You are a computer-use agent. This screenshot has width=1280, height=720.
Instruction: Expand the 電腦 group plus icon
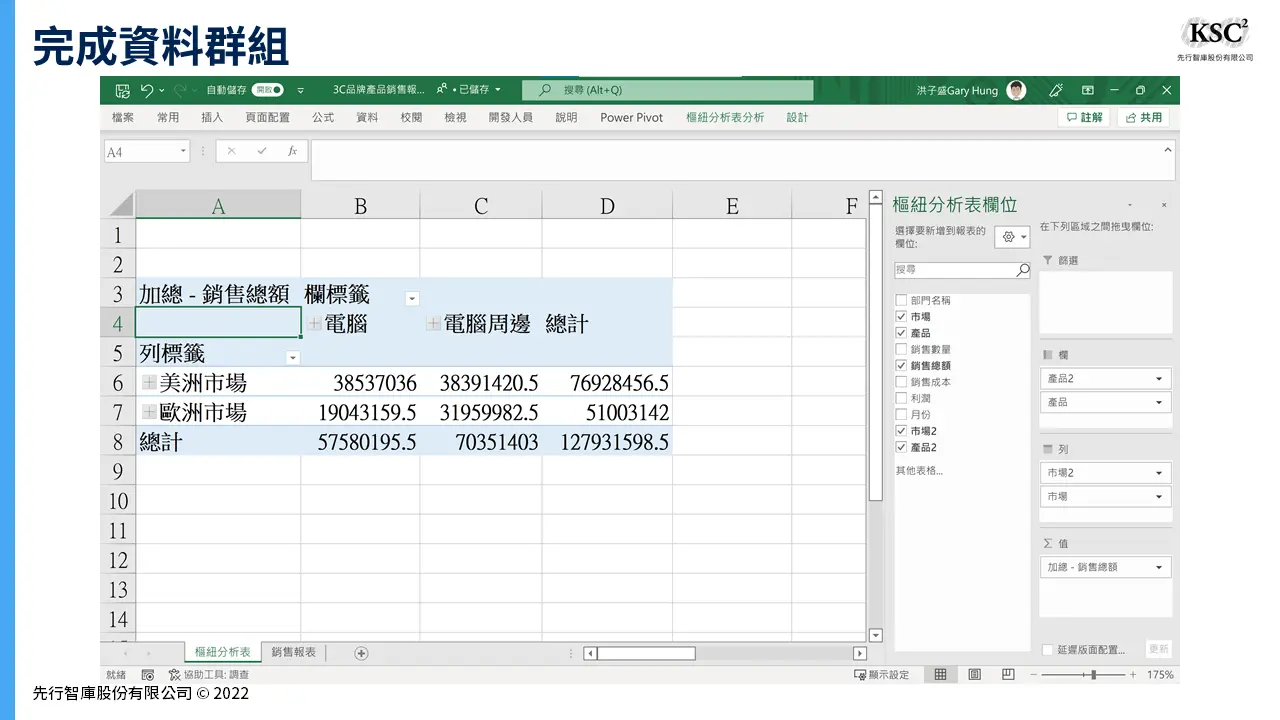point(315,323)
